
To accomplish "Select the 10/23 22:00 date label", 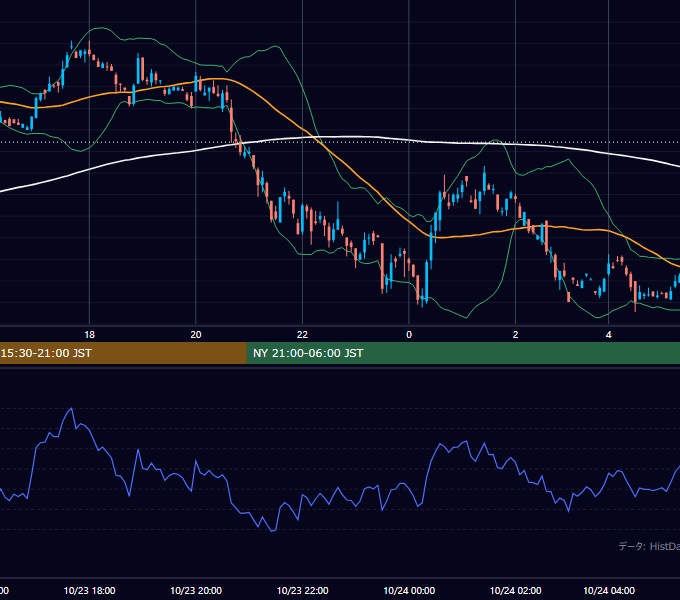I will 303,590.
